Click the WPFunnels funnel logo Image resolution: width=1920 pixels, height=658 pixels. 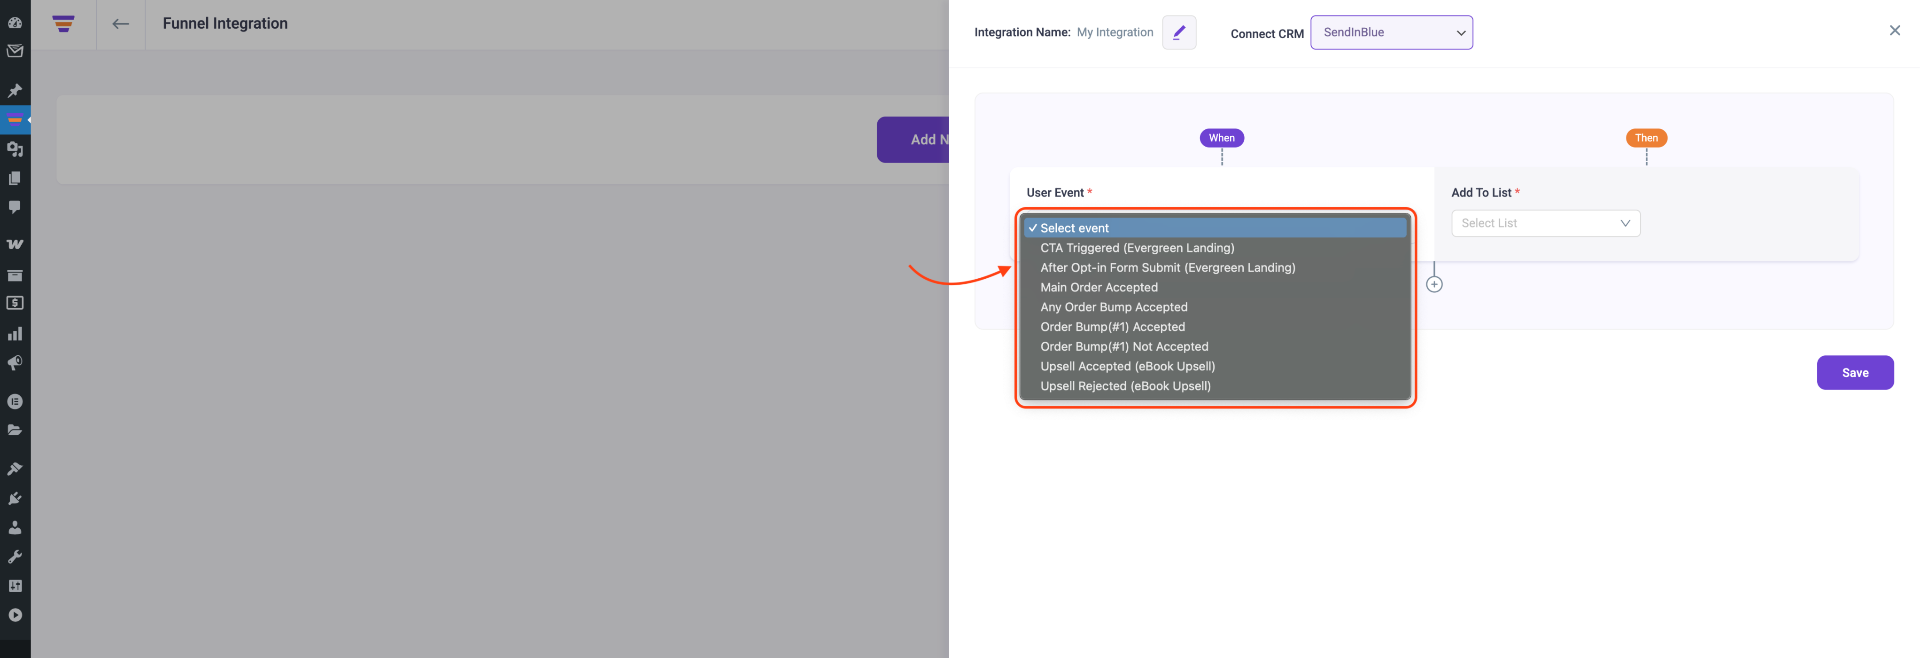point(64,24)
